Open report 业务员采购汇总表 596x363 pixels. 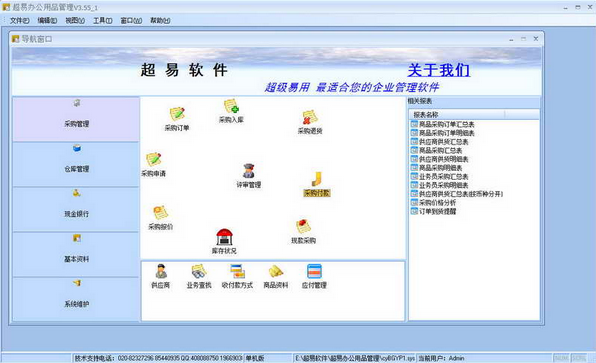point(439,176)
